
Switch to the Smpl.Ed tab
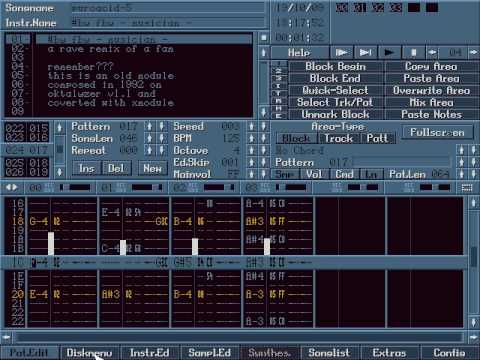[210, 353]
